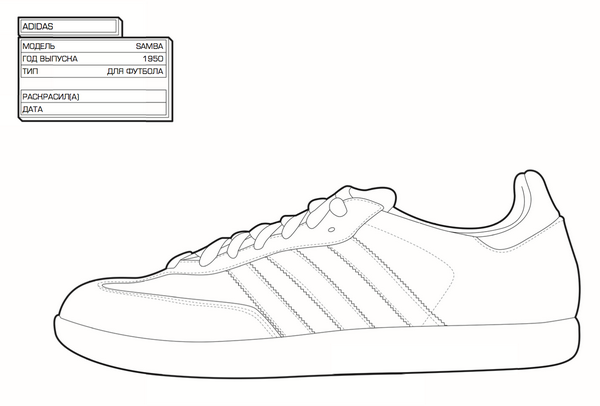Screen dimensions: 600x406
Task: Click the ДЛЯ ФУТБОЛА type value
Action: coord(136,72)
